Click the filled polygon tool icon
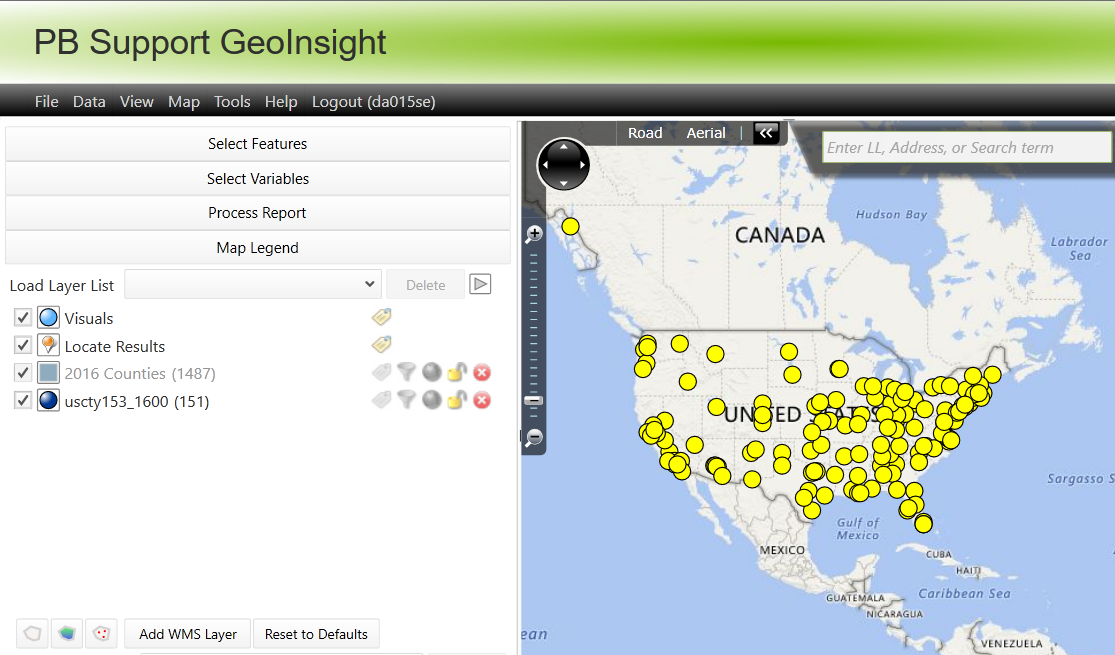This screenshot has height=655, width=1115. coord(66,633)
